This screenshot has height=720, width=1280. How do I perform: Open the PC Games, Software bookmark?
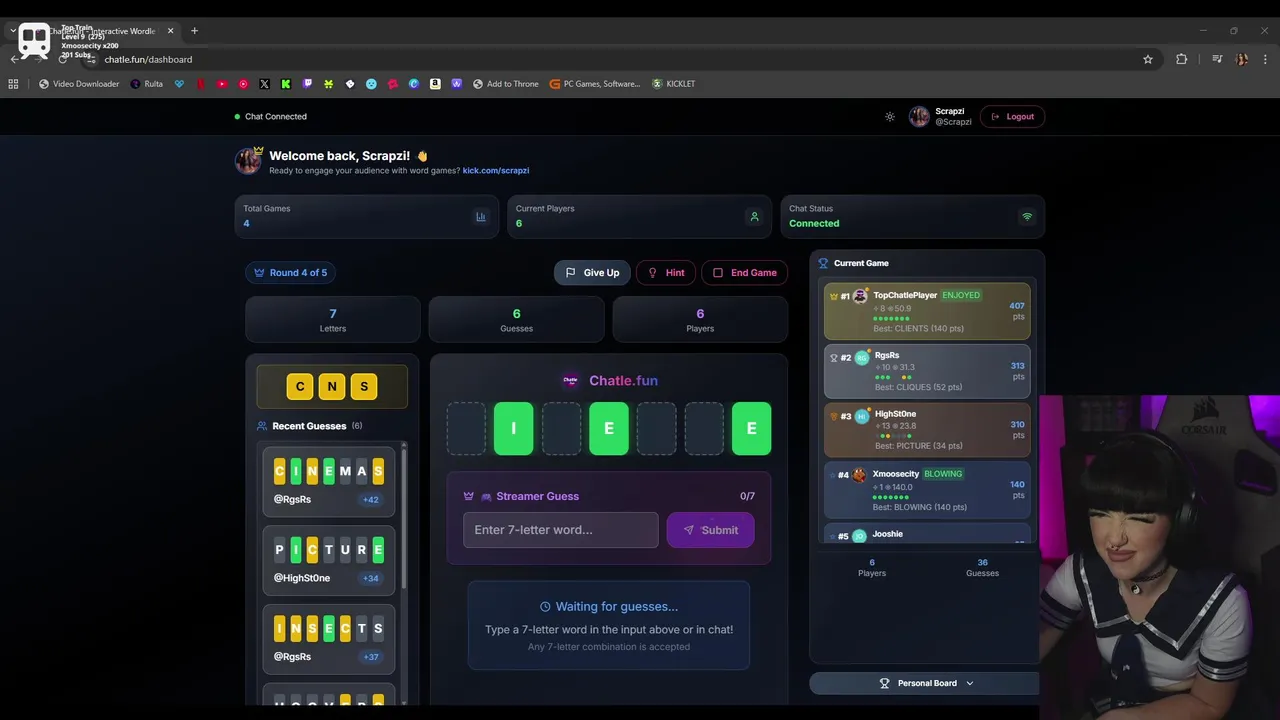pos(595,84)
